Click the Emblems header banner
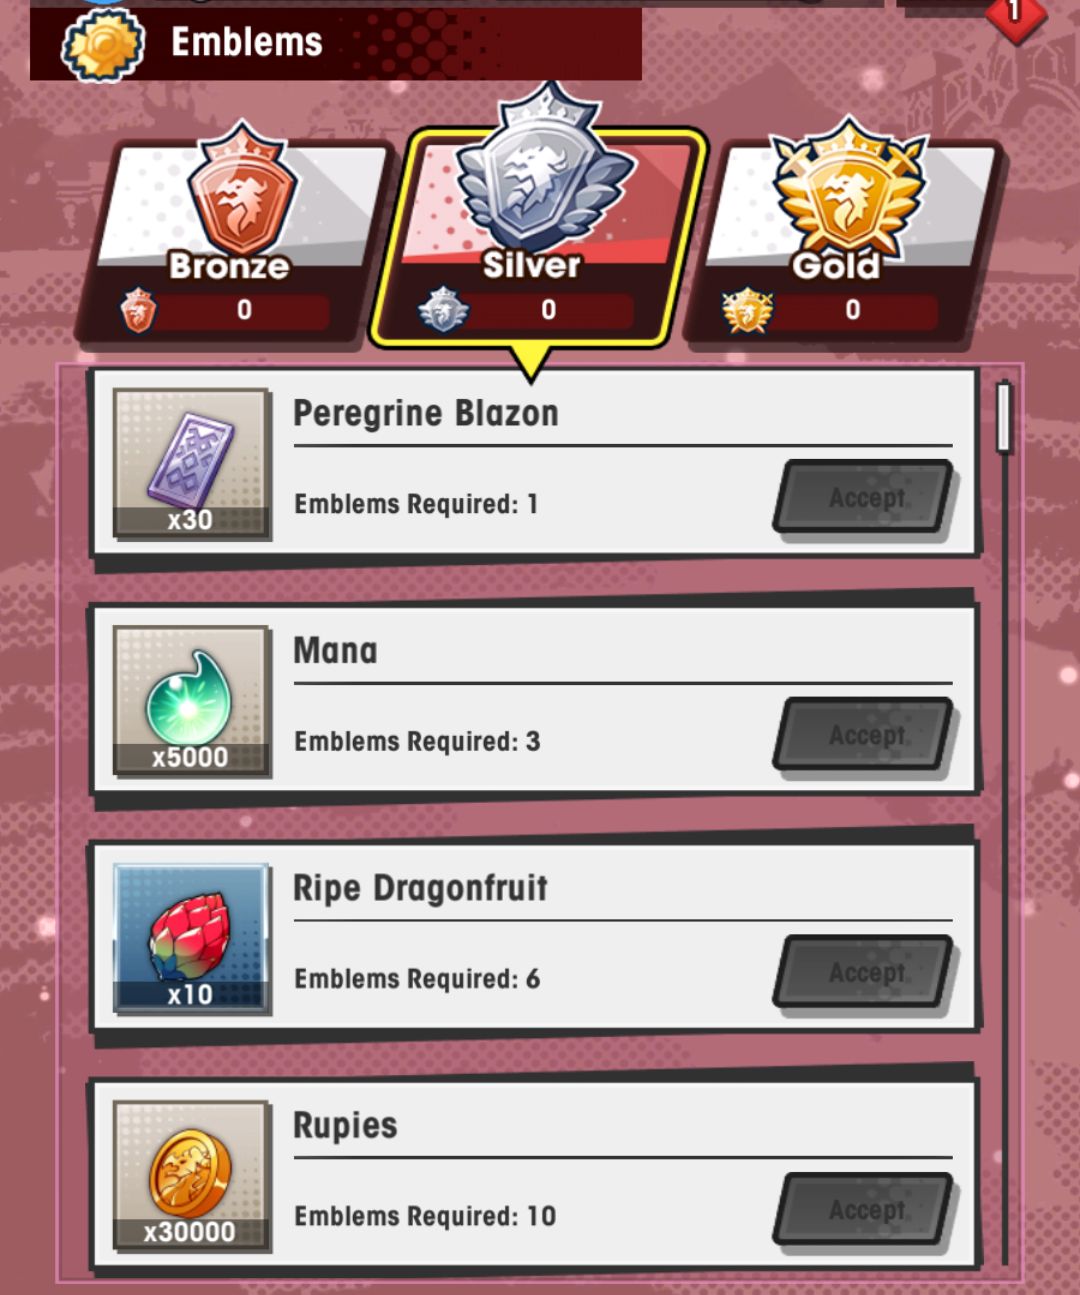 336,44
